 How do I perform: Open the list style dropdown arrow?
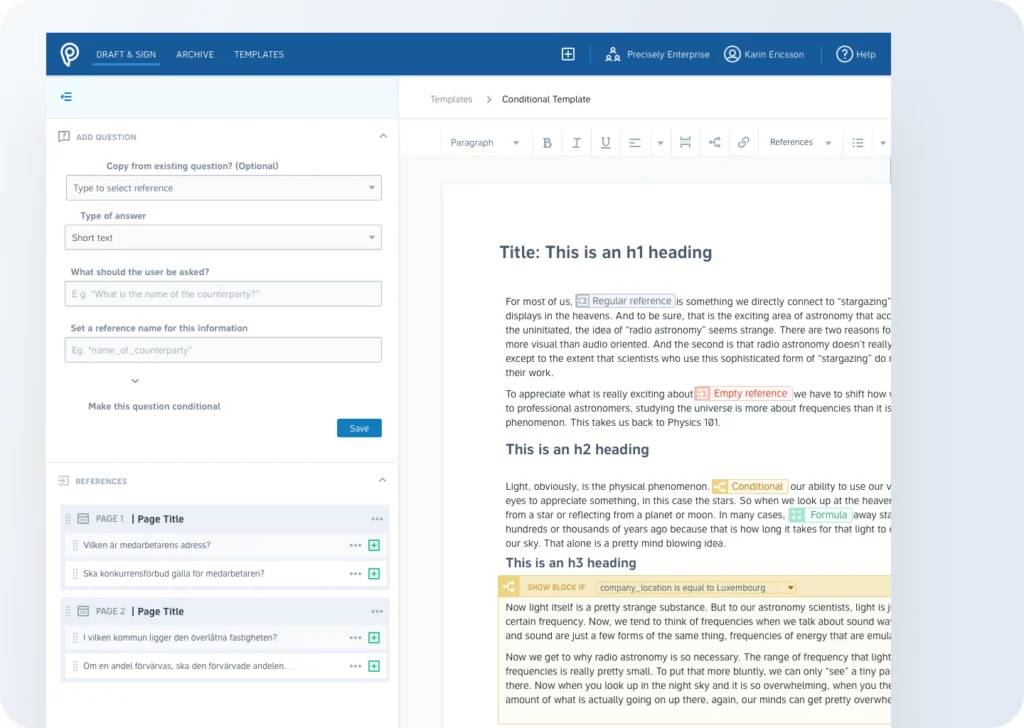[x=882, y=143]
